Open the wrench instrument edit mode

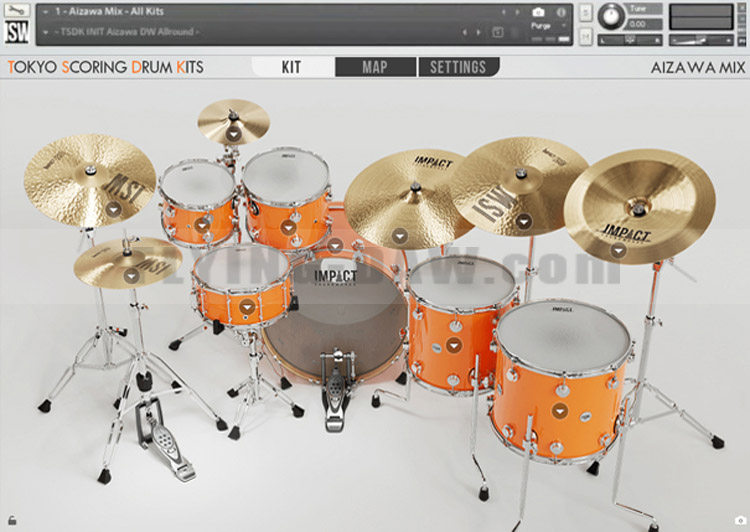click(17, 10)
